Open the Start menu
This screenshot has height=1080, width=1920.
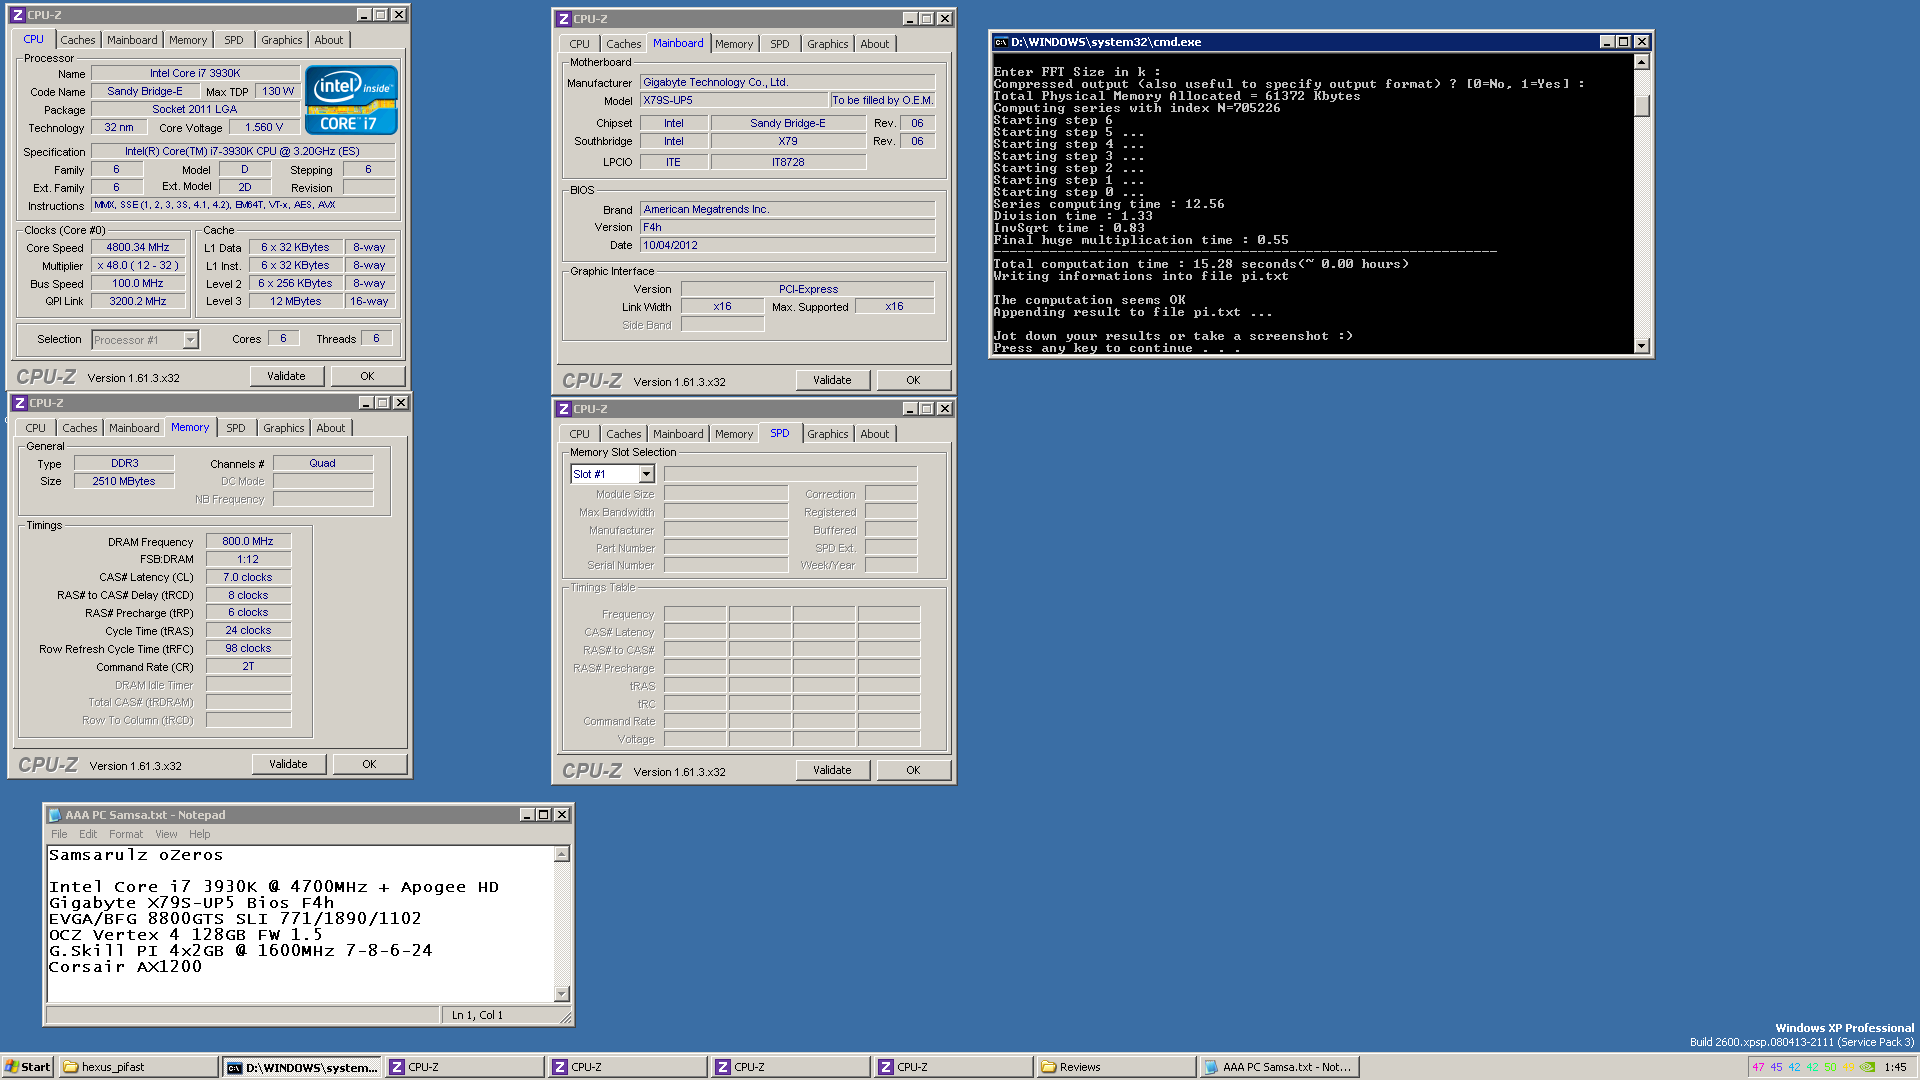point(27,1067)
